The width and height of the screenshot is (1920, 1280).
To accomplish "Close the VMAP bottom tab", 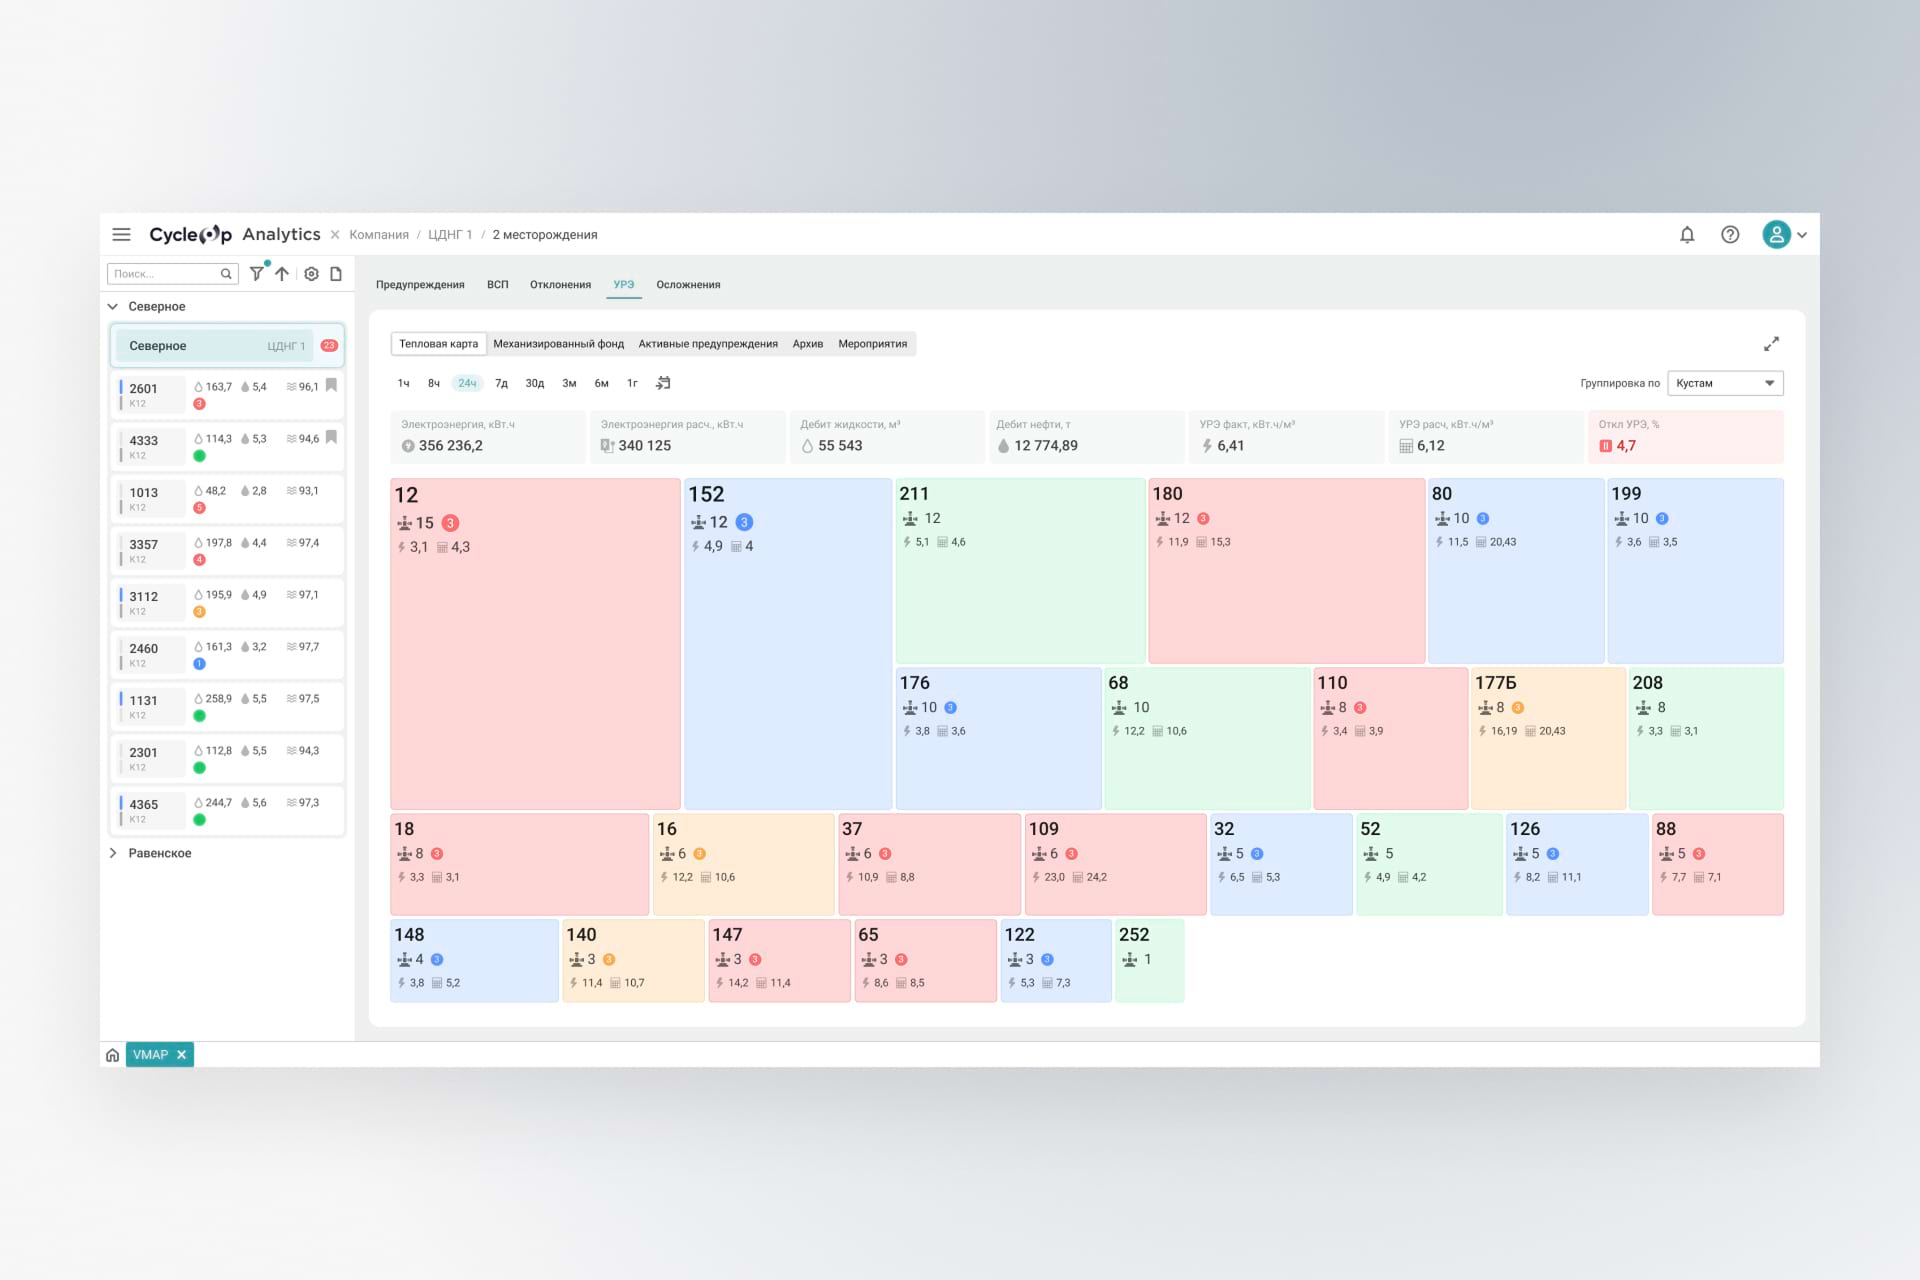I will (x=182, y=1055).
